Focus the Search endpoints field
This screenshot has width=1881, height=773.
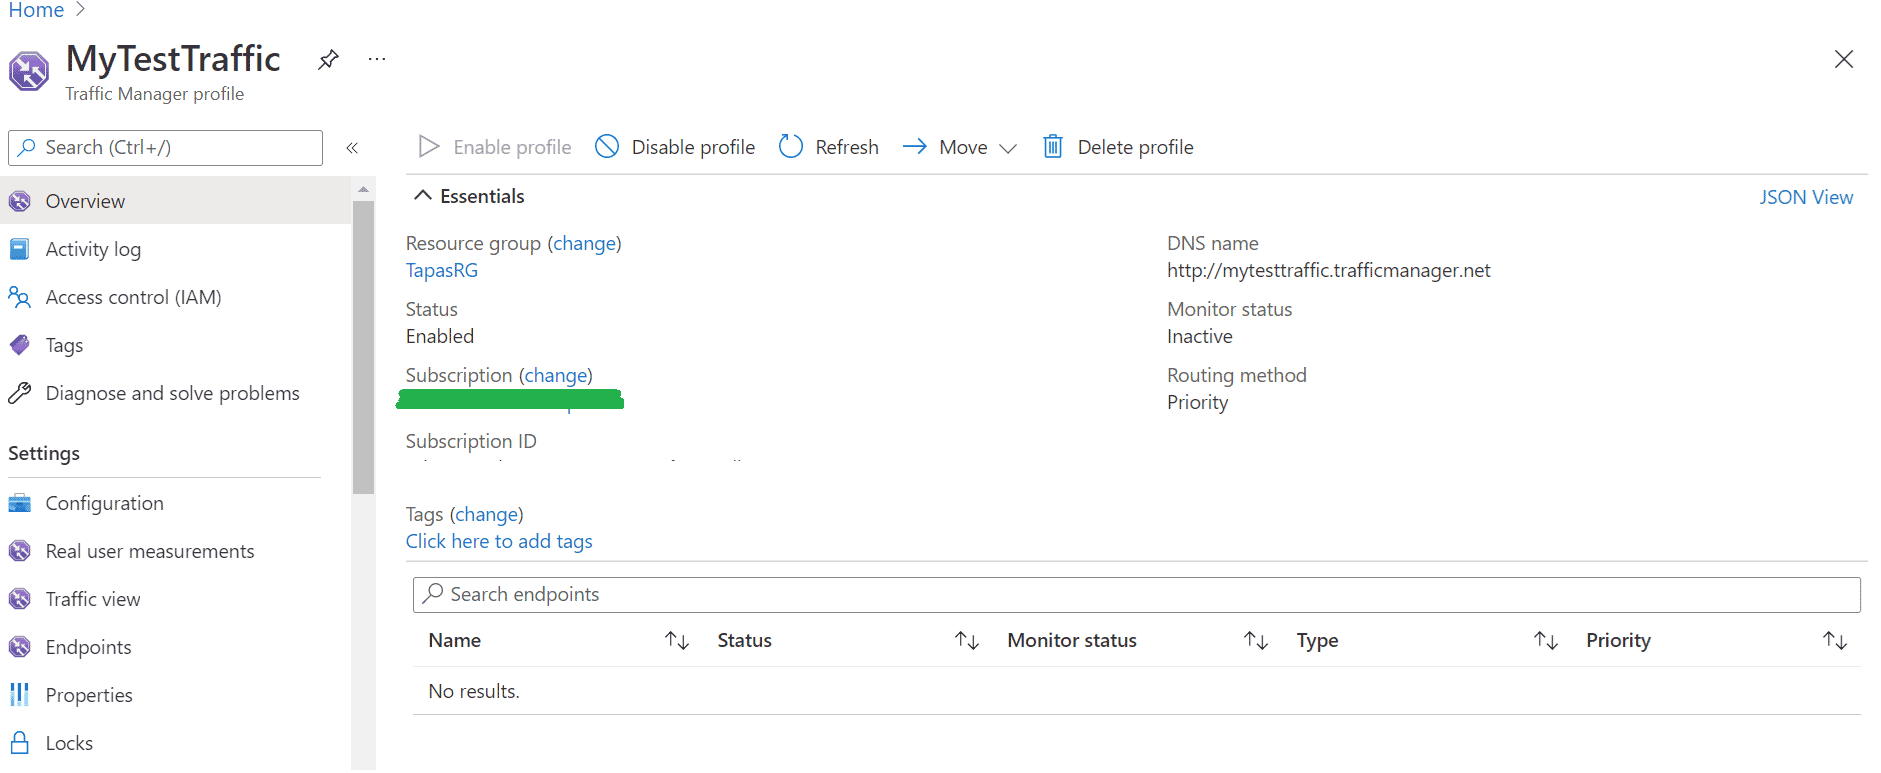click(1136, 594)
